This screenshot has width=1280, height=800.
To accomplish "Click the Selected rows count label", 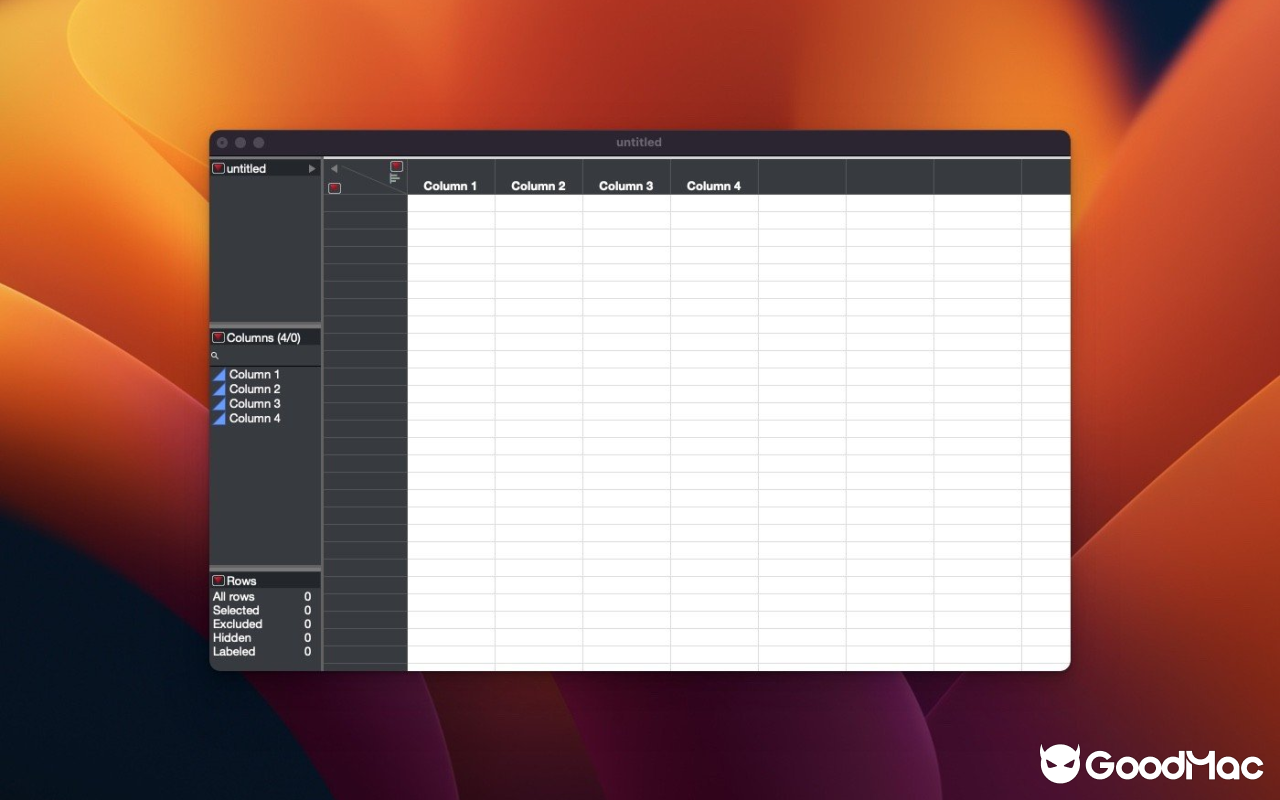I will click(x=236, y=610).
